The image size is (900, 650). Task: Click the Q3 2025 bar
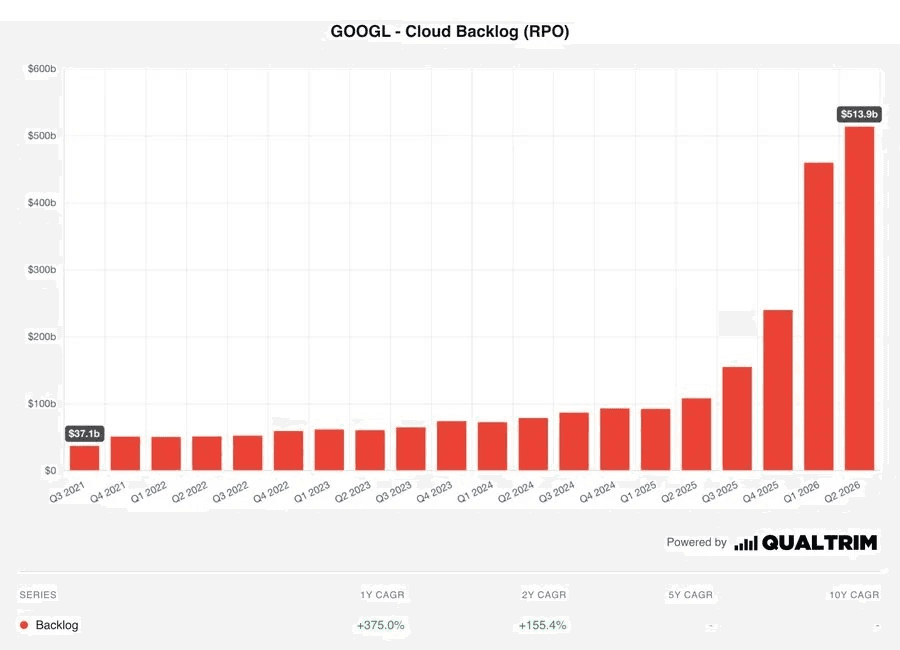tap(737, 419)
